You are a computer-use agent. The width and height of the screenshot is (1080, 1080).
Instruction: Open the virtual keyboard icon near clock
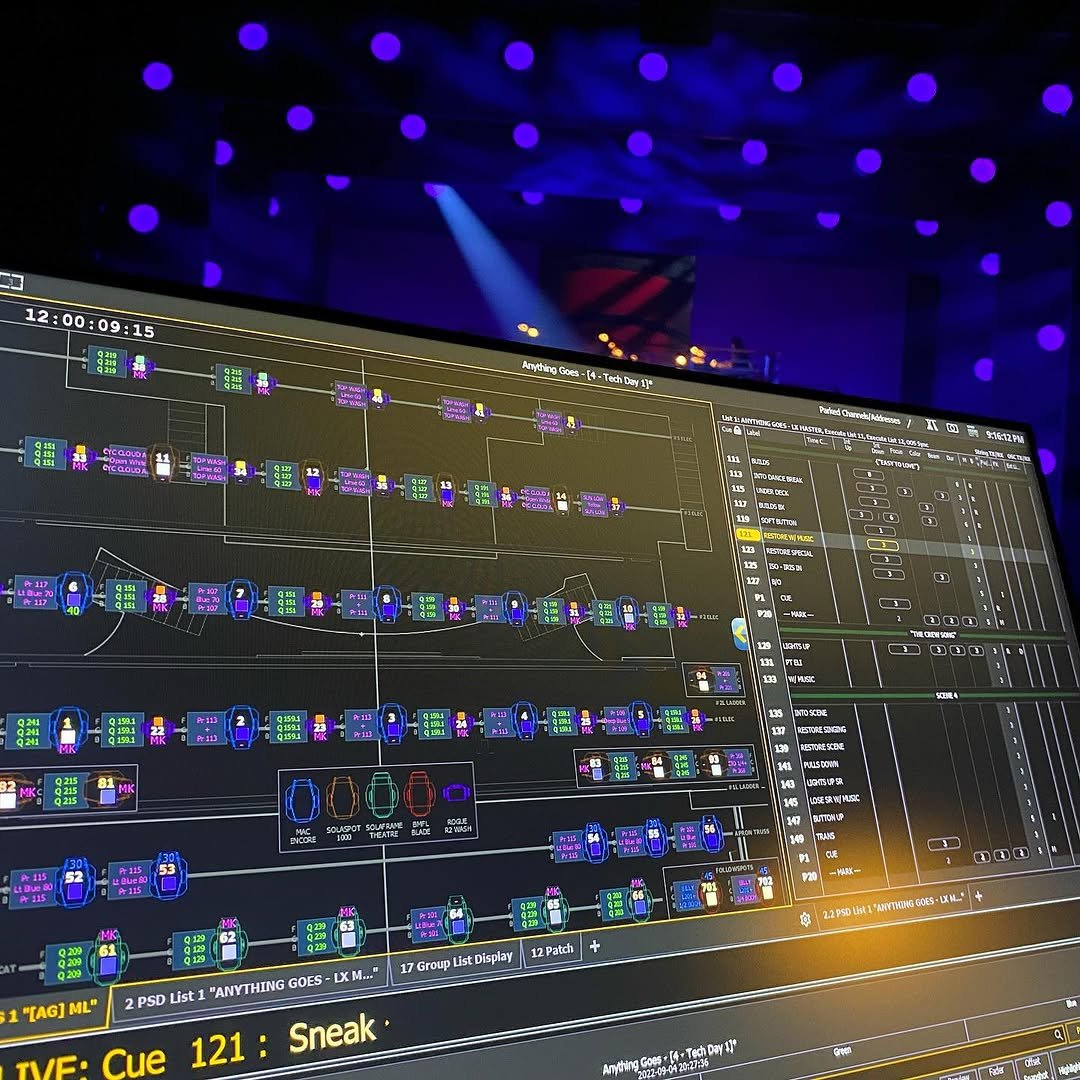973,431
